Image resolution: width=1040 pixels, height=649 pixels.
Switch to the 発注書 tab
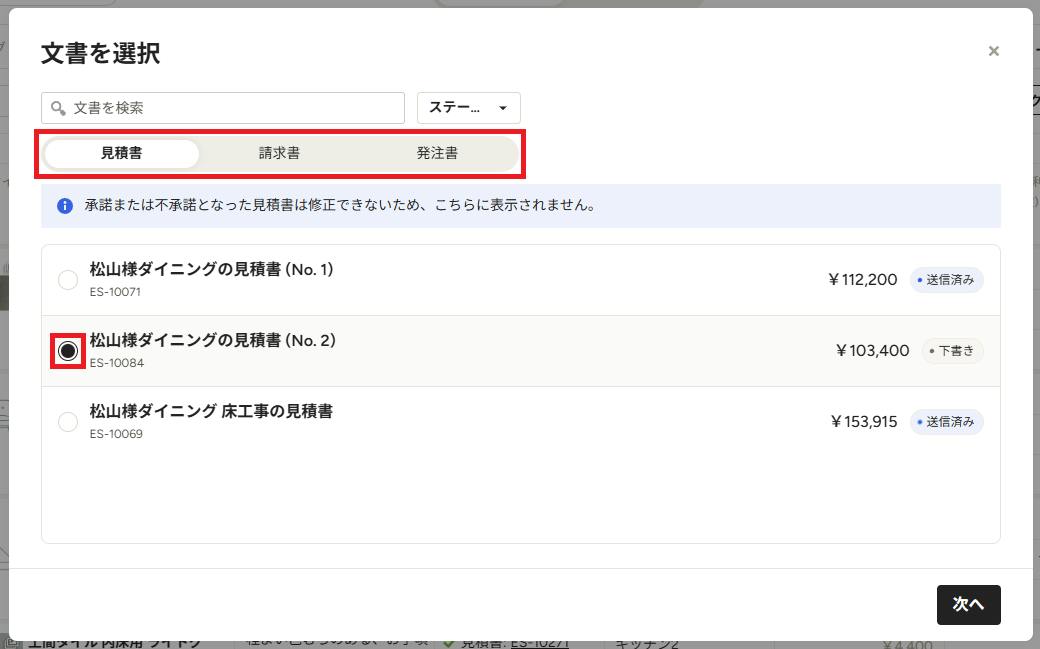(x=437, y=153)
